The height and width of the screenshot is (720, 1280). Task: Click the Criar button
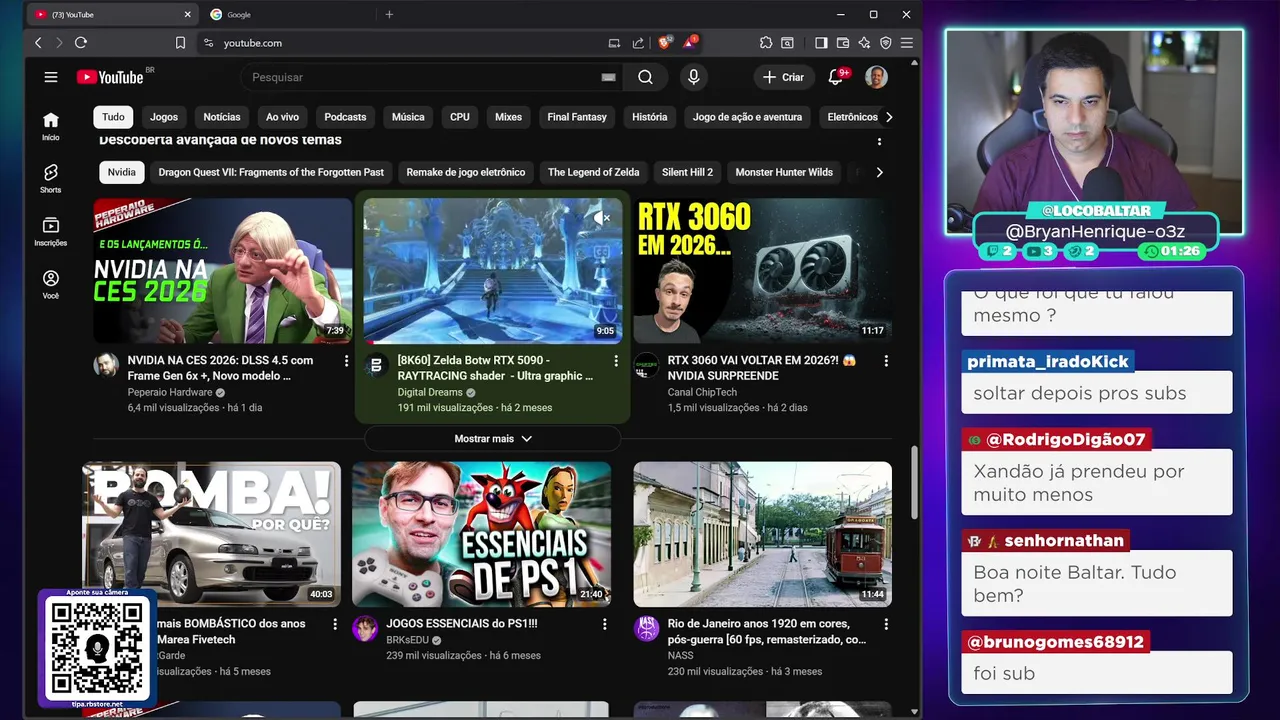point(782,77)
